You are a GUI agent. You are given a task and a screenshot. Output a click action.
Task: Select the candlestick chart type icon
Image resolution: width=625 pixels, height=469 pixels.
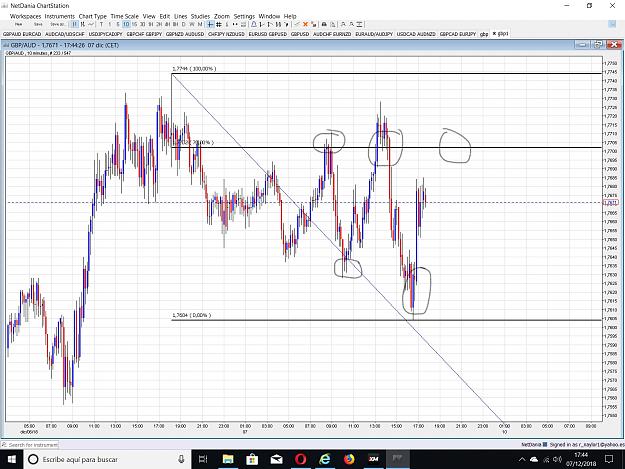[x=75, y=24]
